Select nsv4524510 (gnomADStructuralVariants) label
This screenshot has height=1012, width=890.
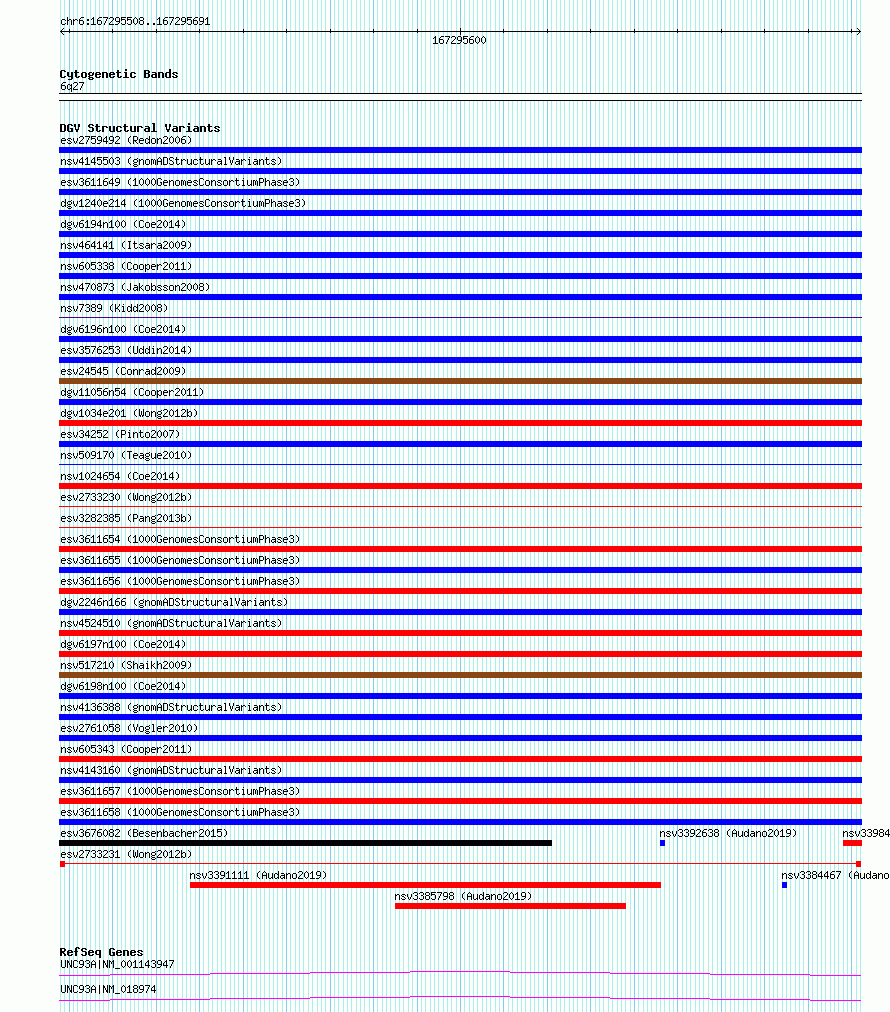(171, 623)
